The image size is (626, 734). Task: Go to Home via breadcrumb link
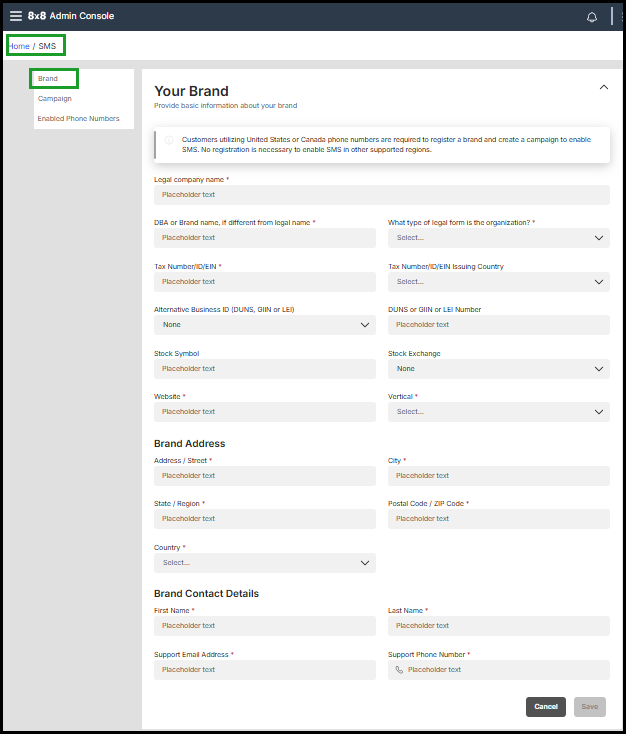click(19, 46)
